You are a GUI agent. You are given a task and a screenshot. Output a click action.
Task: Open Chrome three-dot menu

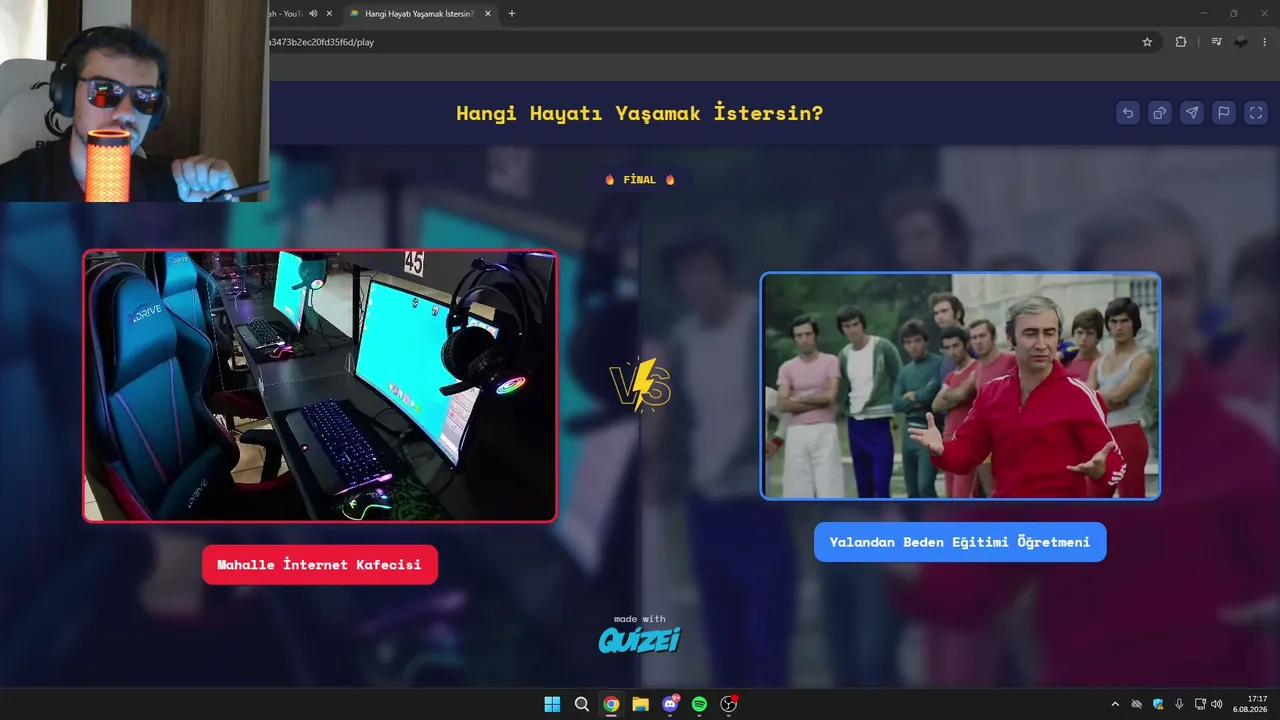[1265, 42]
